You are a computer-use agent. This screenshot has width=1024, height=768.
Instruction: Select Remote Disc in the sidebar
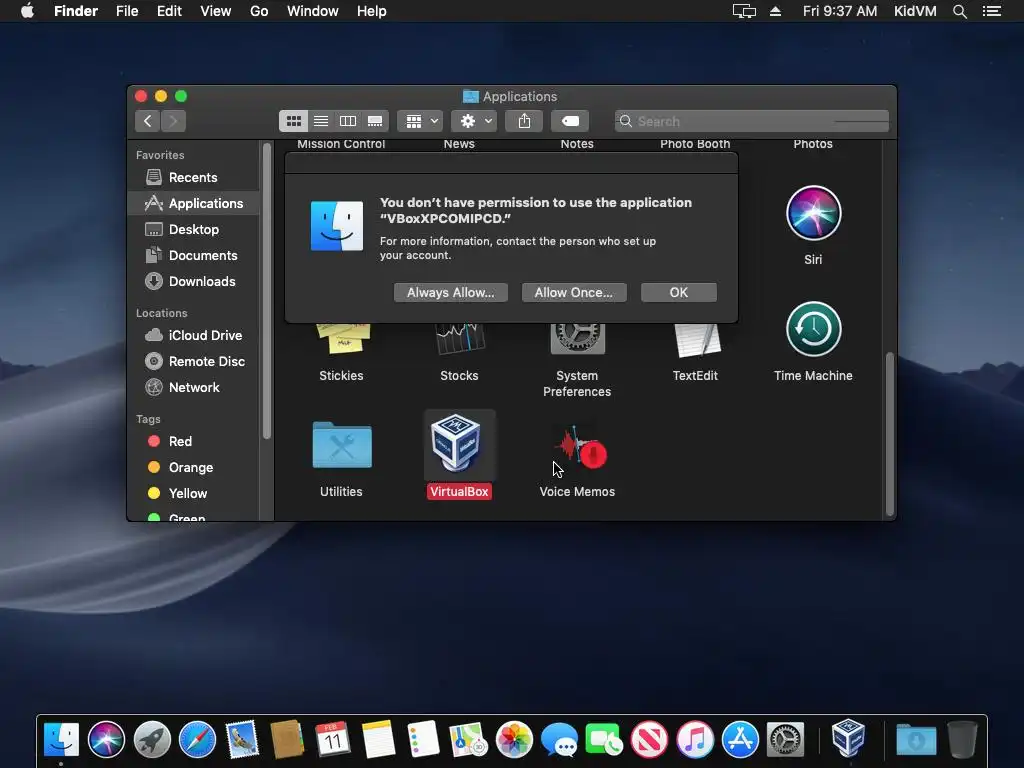[x=194, y=361]
